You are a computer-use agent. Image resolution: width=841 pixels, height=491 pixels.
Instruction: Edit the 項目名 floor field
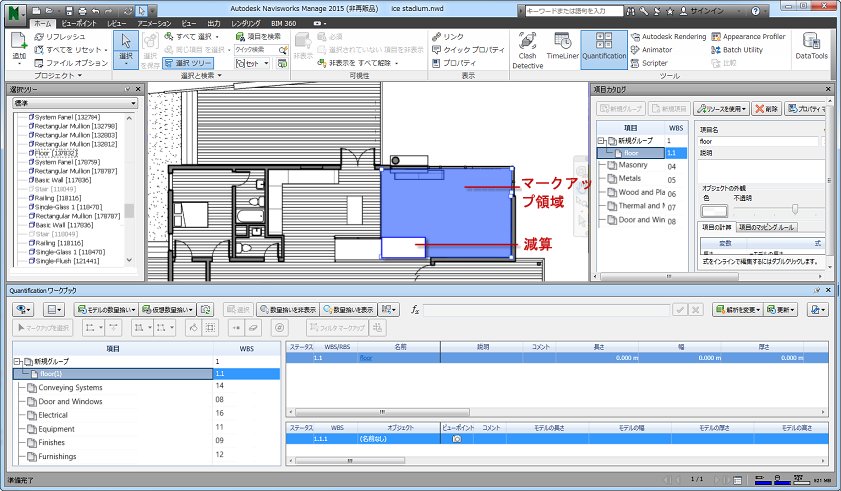click(758, 142)
